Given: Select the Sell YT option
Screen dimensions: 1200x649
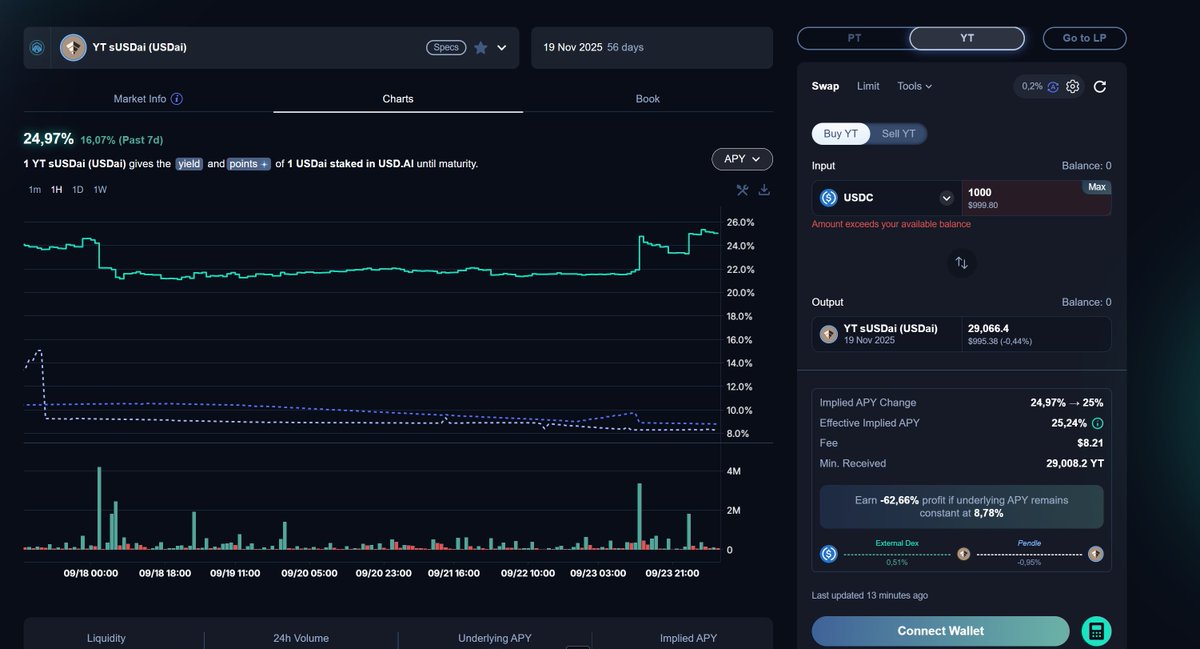Looking at the screenshot, I should [x=897, y=133].
